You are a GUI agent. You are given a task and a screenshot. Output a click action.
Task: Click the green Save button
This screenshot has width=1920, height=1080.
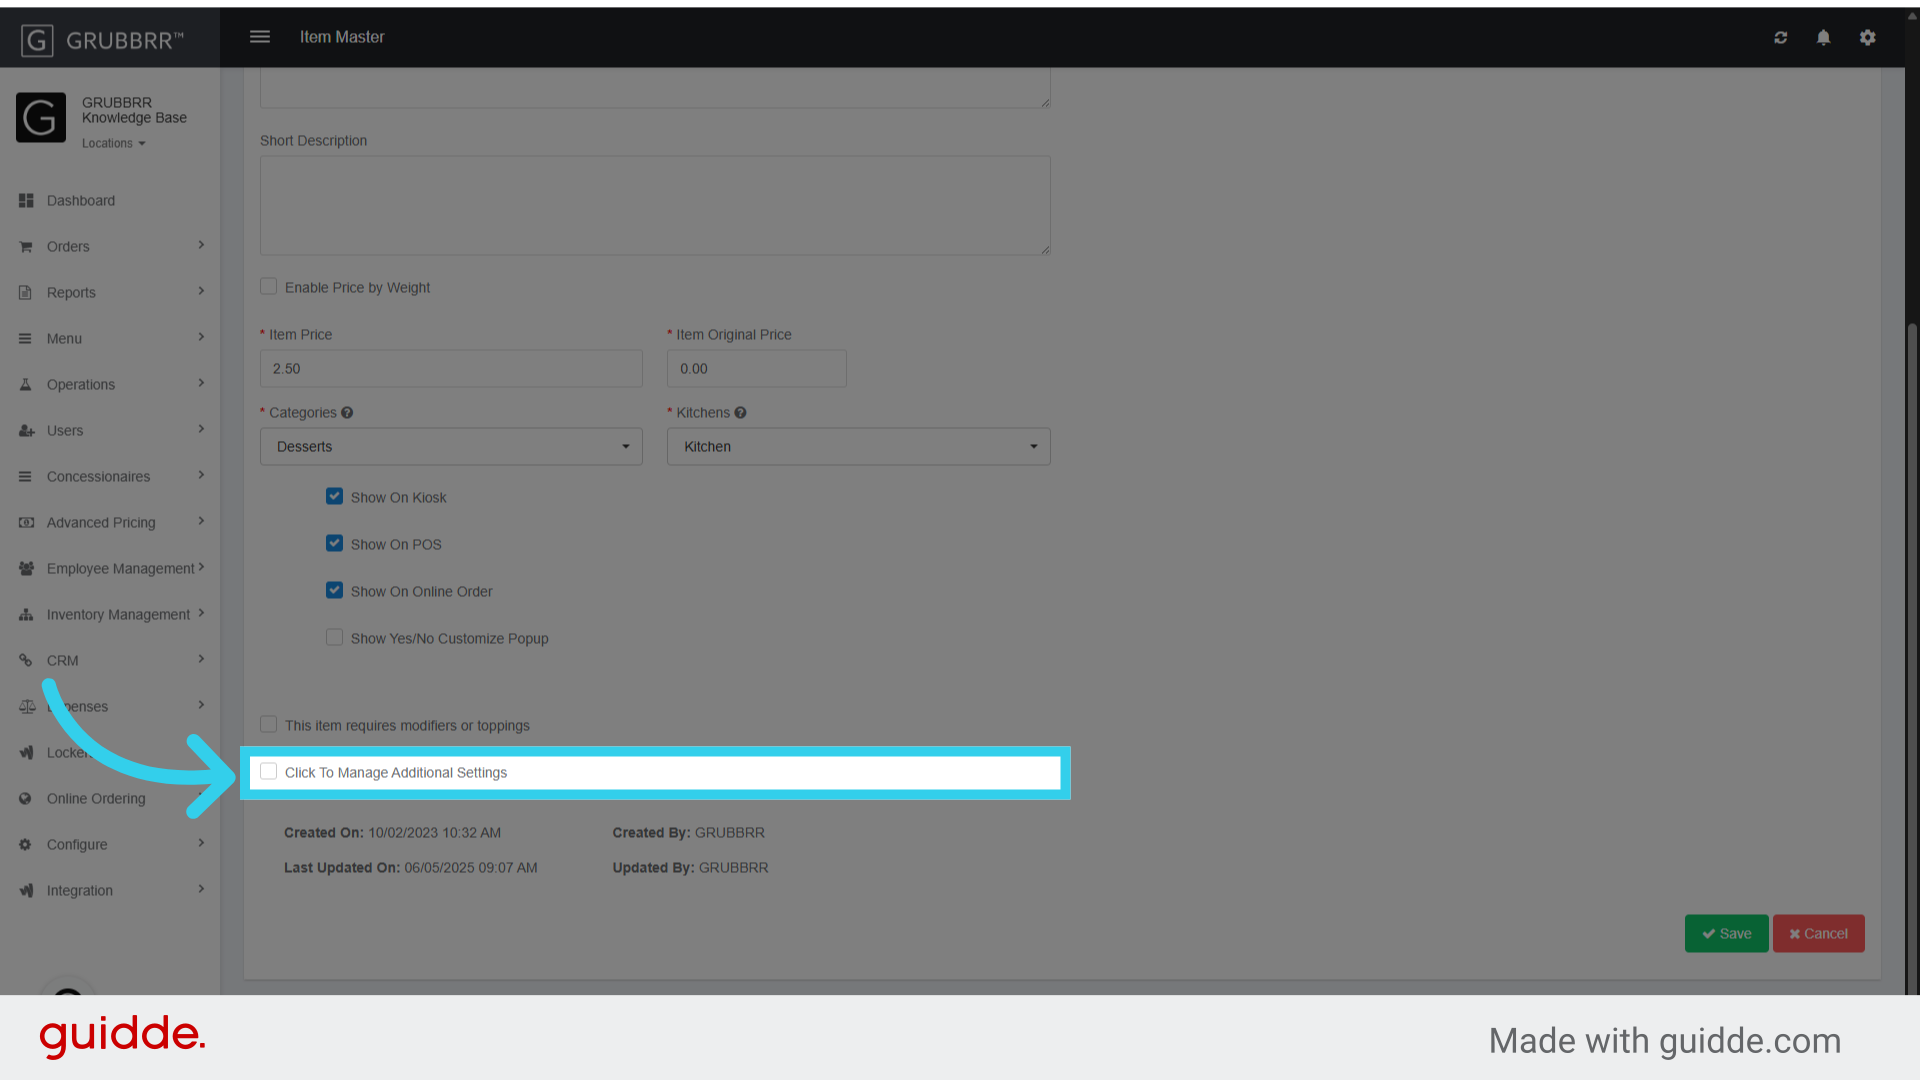click(1726, 934)
